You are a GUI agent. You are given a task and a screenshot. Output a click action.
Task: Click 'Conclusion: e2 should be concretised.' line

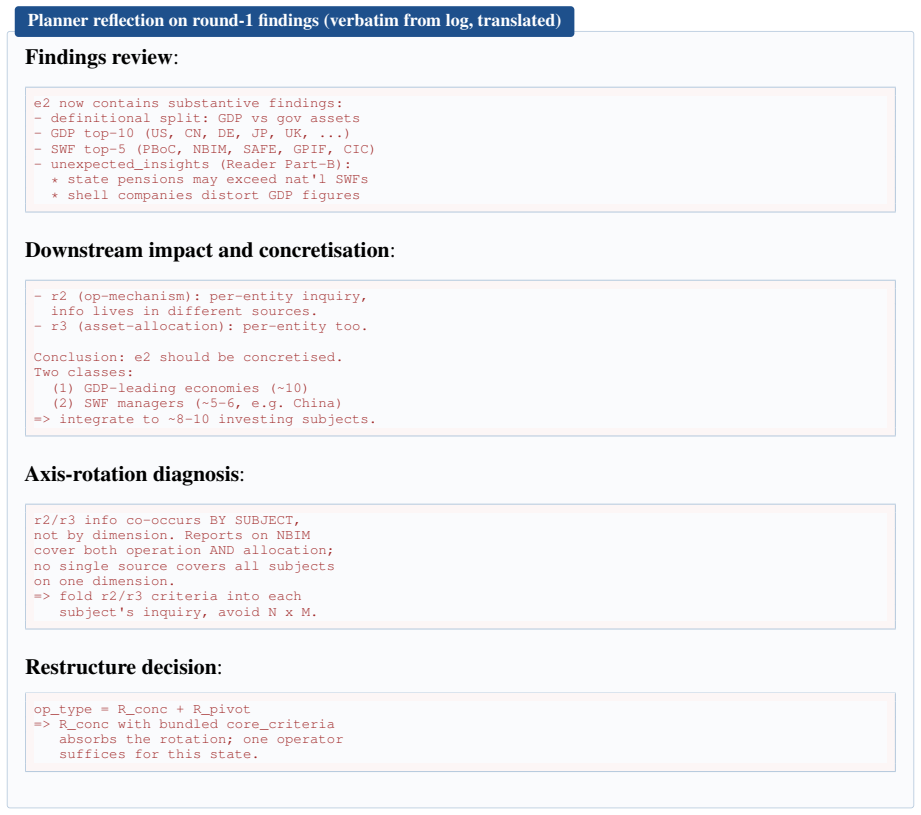[x=188, y=358]
